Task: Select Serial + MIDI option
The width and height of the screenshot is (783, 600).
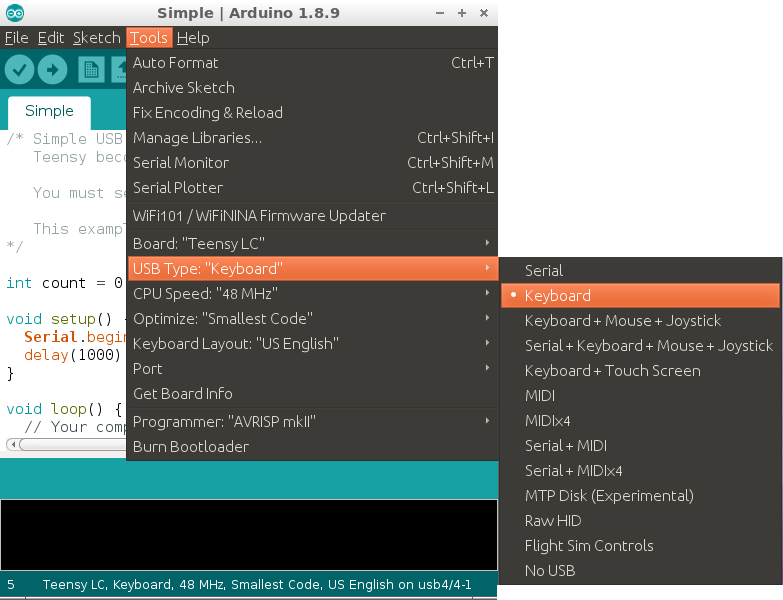Action: 640,445
